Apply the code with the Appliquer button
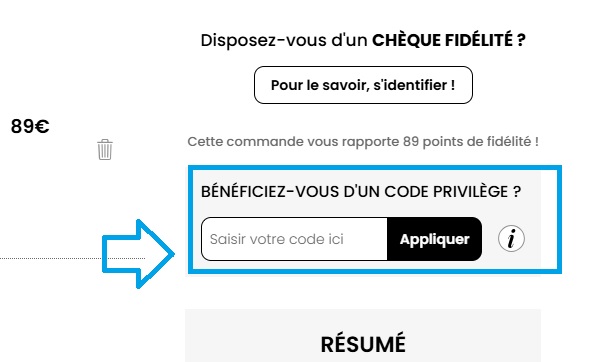Screen dimensions: 612x362 [434, 239]
